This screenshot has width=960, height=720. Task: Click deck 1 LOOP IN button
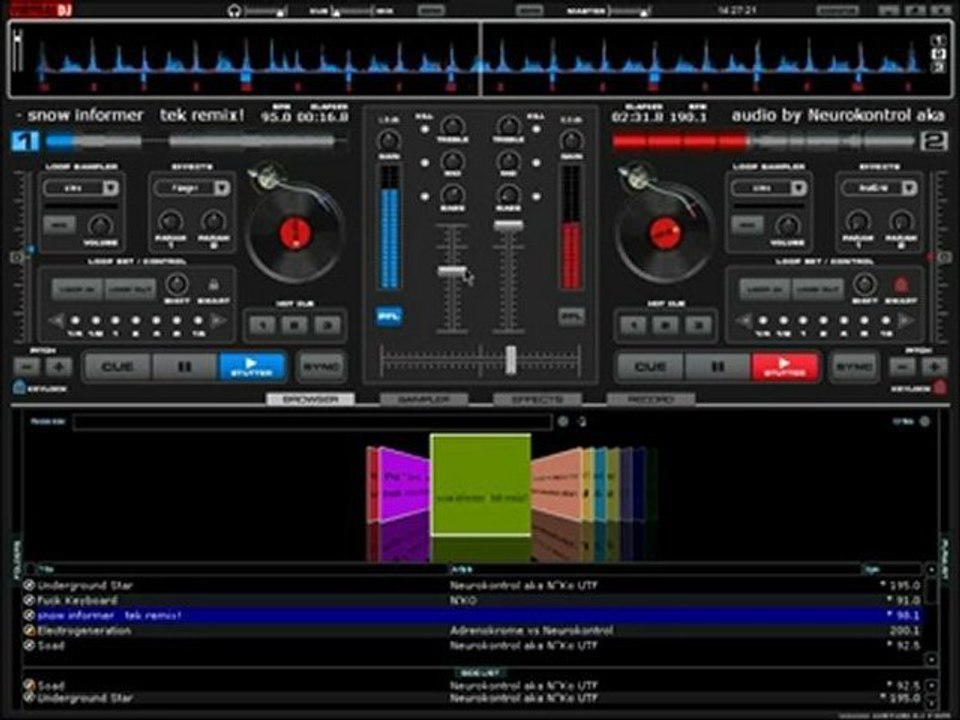pyautogui.click(x=77, y=288)
